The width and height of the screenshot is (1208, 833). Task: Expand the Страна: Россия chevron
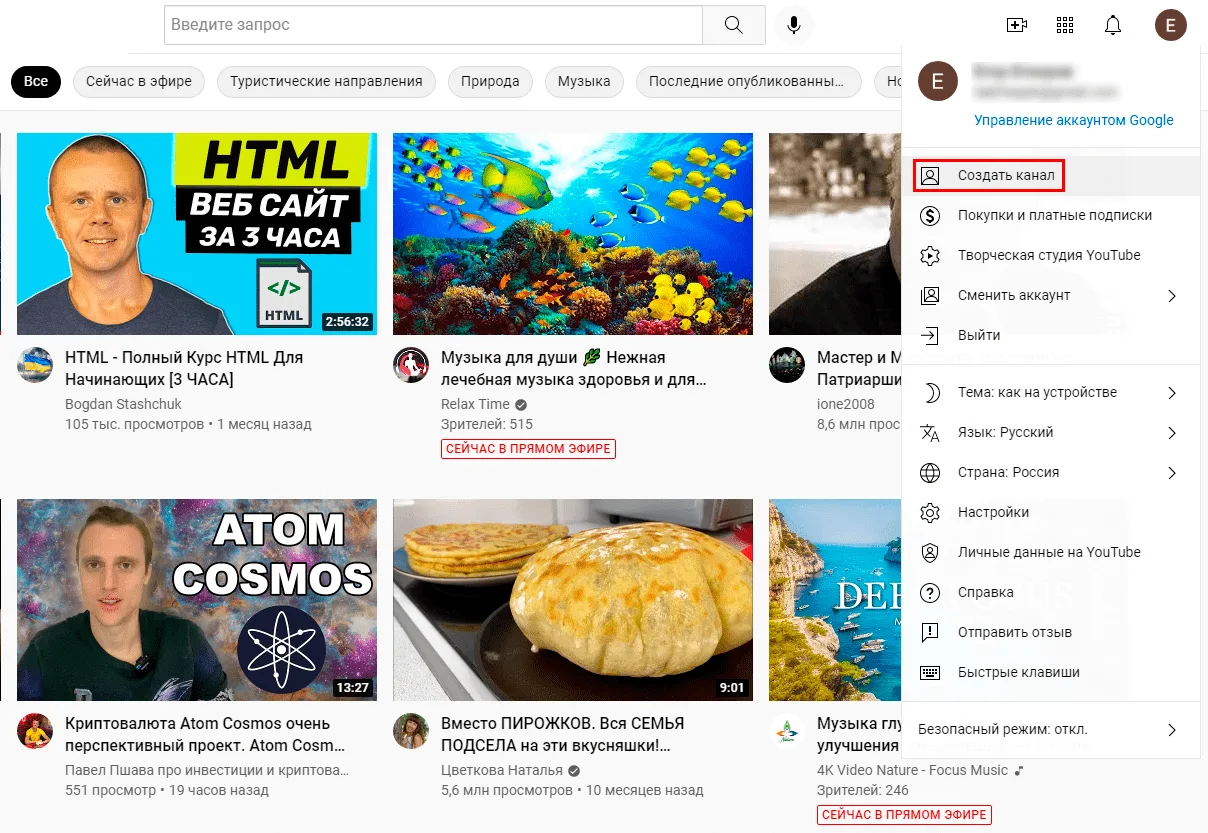pos(1172,473)
